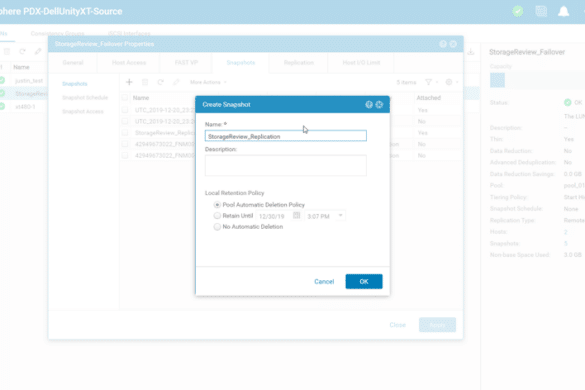
Task: Open the Snapshots tab in Properties
Action: point(241,62)
